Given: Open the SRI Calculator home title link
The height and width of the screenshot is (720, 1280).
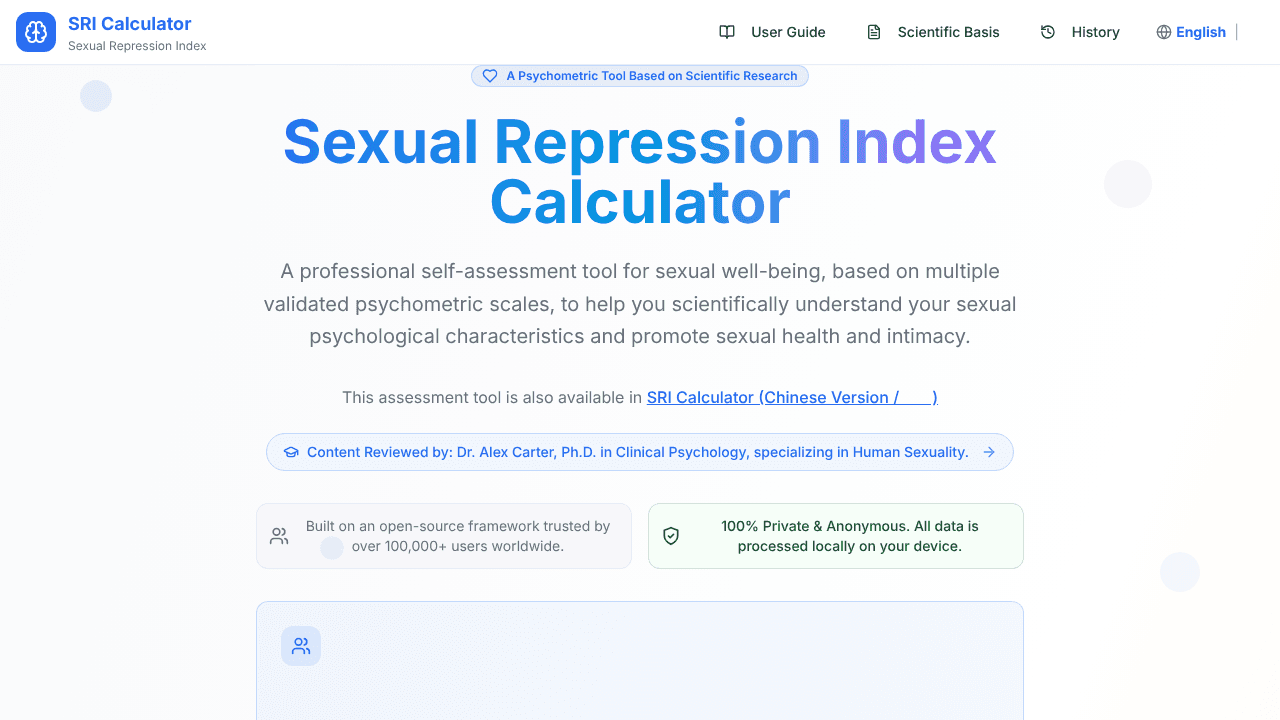Looking at the screenshot, I should [130, 24].
